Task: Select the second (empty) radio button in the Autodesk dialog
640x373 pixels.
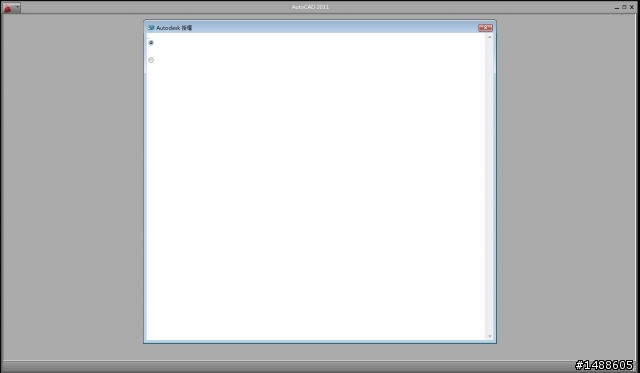Action: [151, 60]
